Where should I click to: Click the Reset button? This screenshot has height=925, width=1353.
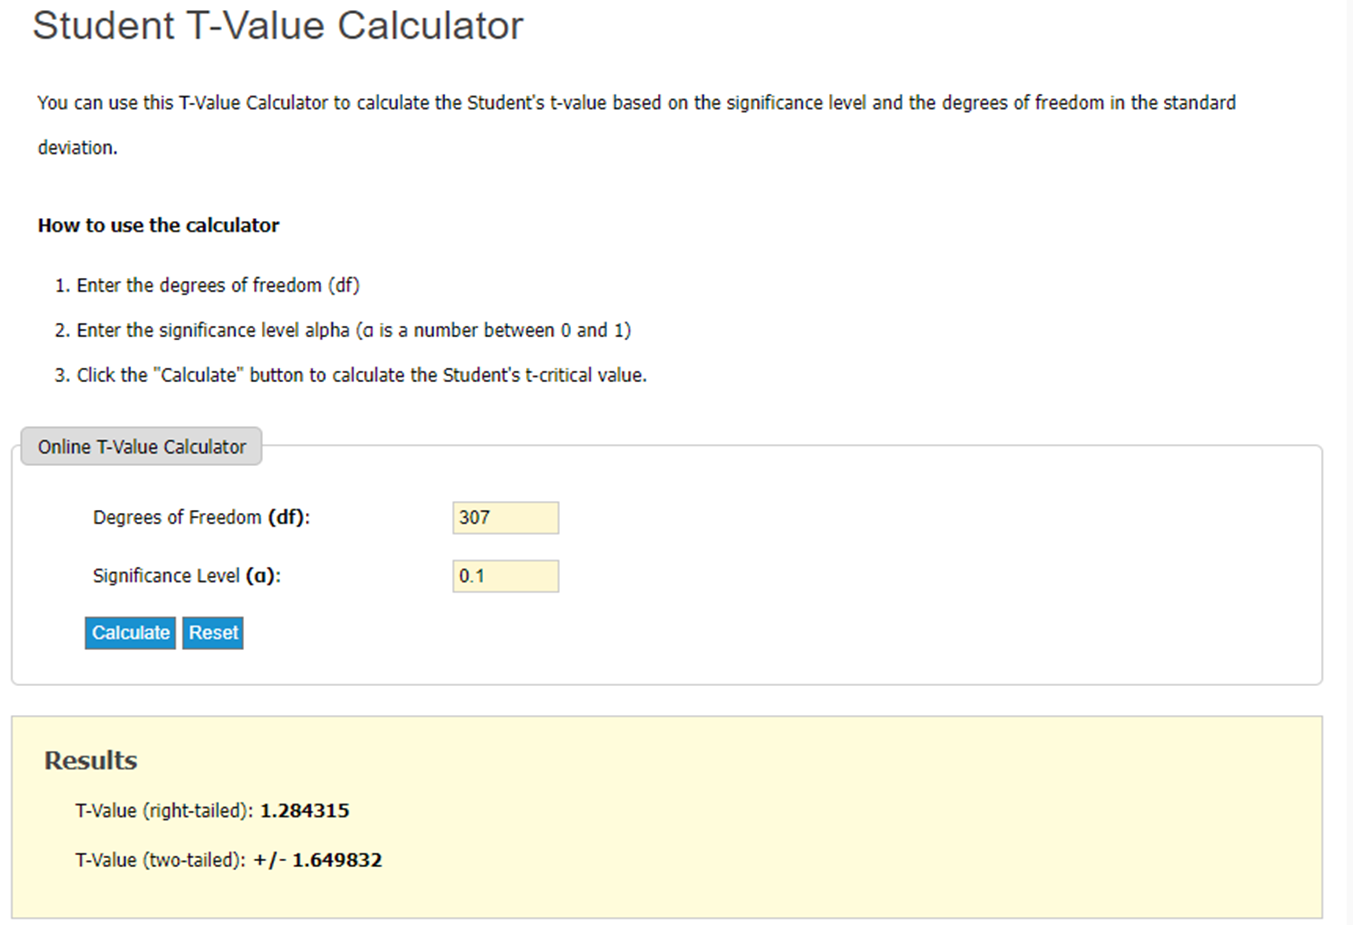[x=213, y=633]
